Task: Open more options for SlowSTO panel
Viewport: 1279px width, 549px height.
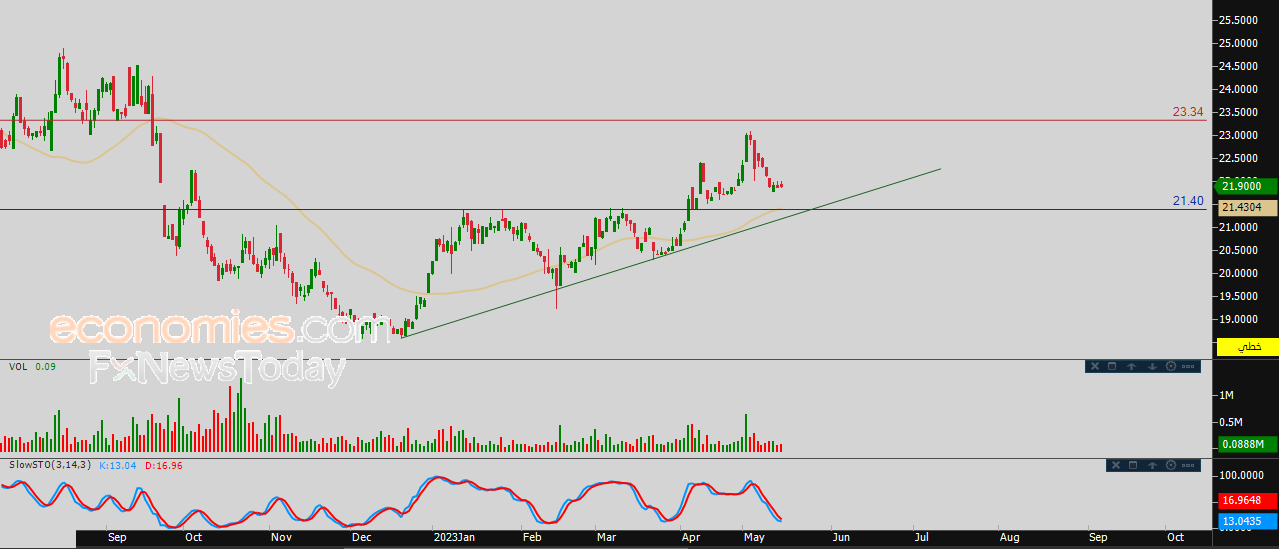Action: (x=1188, y=465)
